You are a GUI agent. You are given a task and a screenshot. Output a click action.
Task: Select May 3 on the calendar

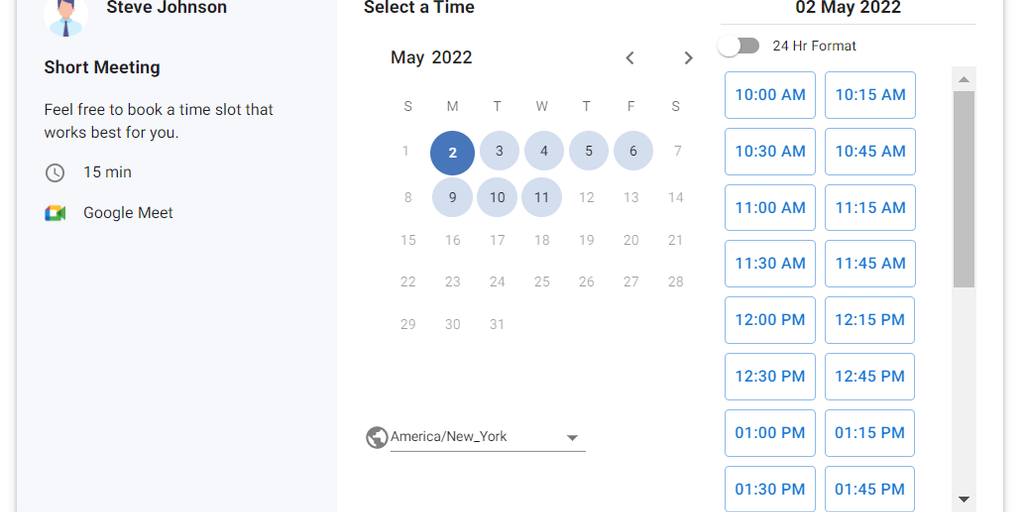(498, 152)
